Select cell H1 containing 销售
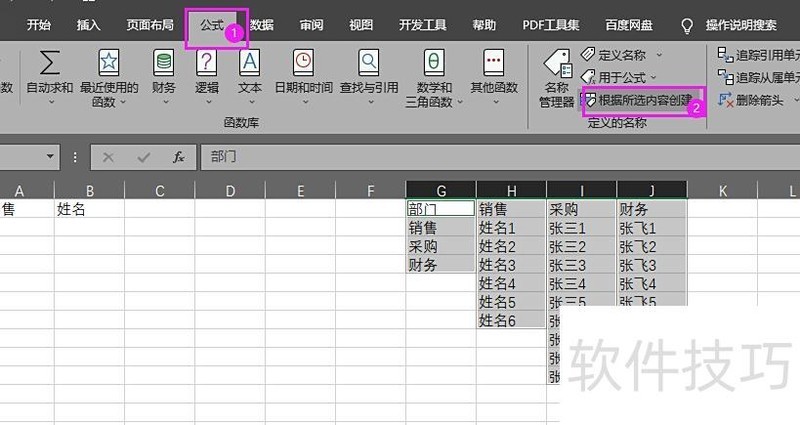800x425 pixels. pos(511,209)
